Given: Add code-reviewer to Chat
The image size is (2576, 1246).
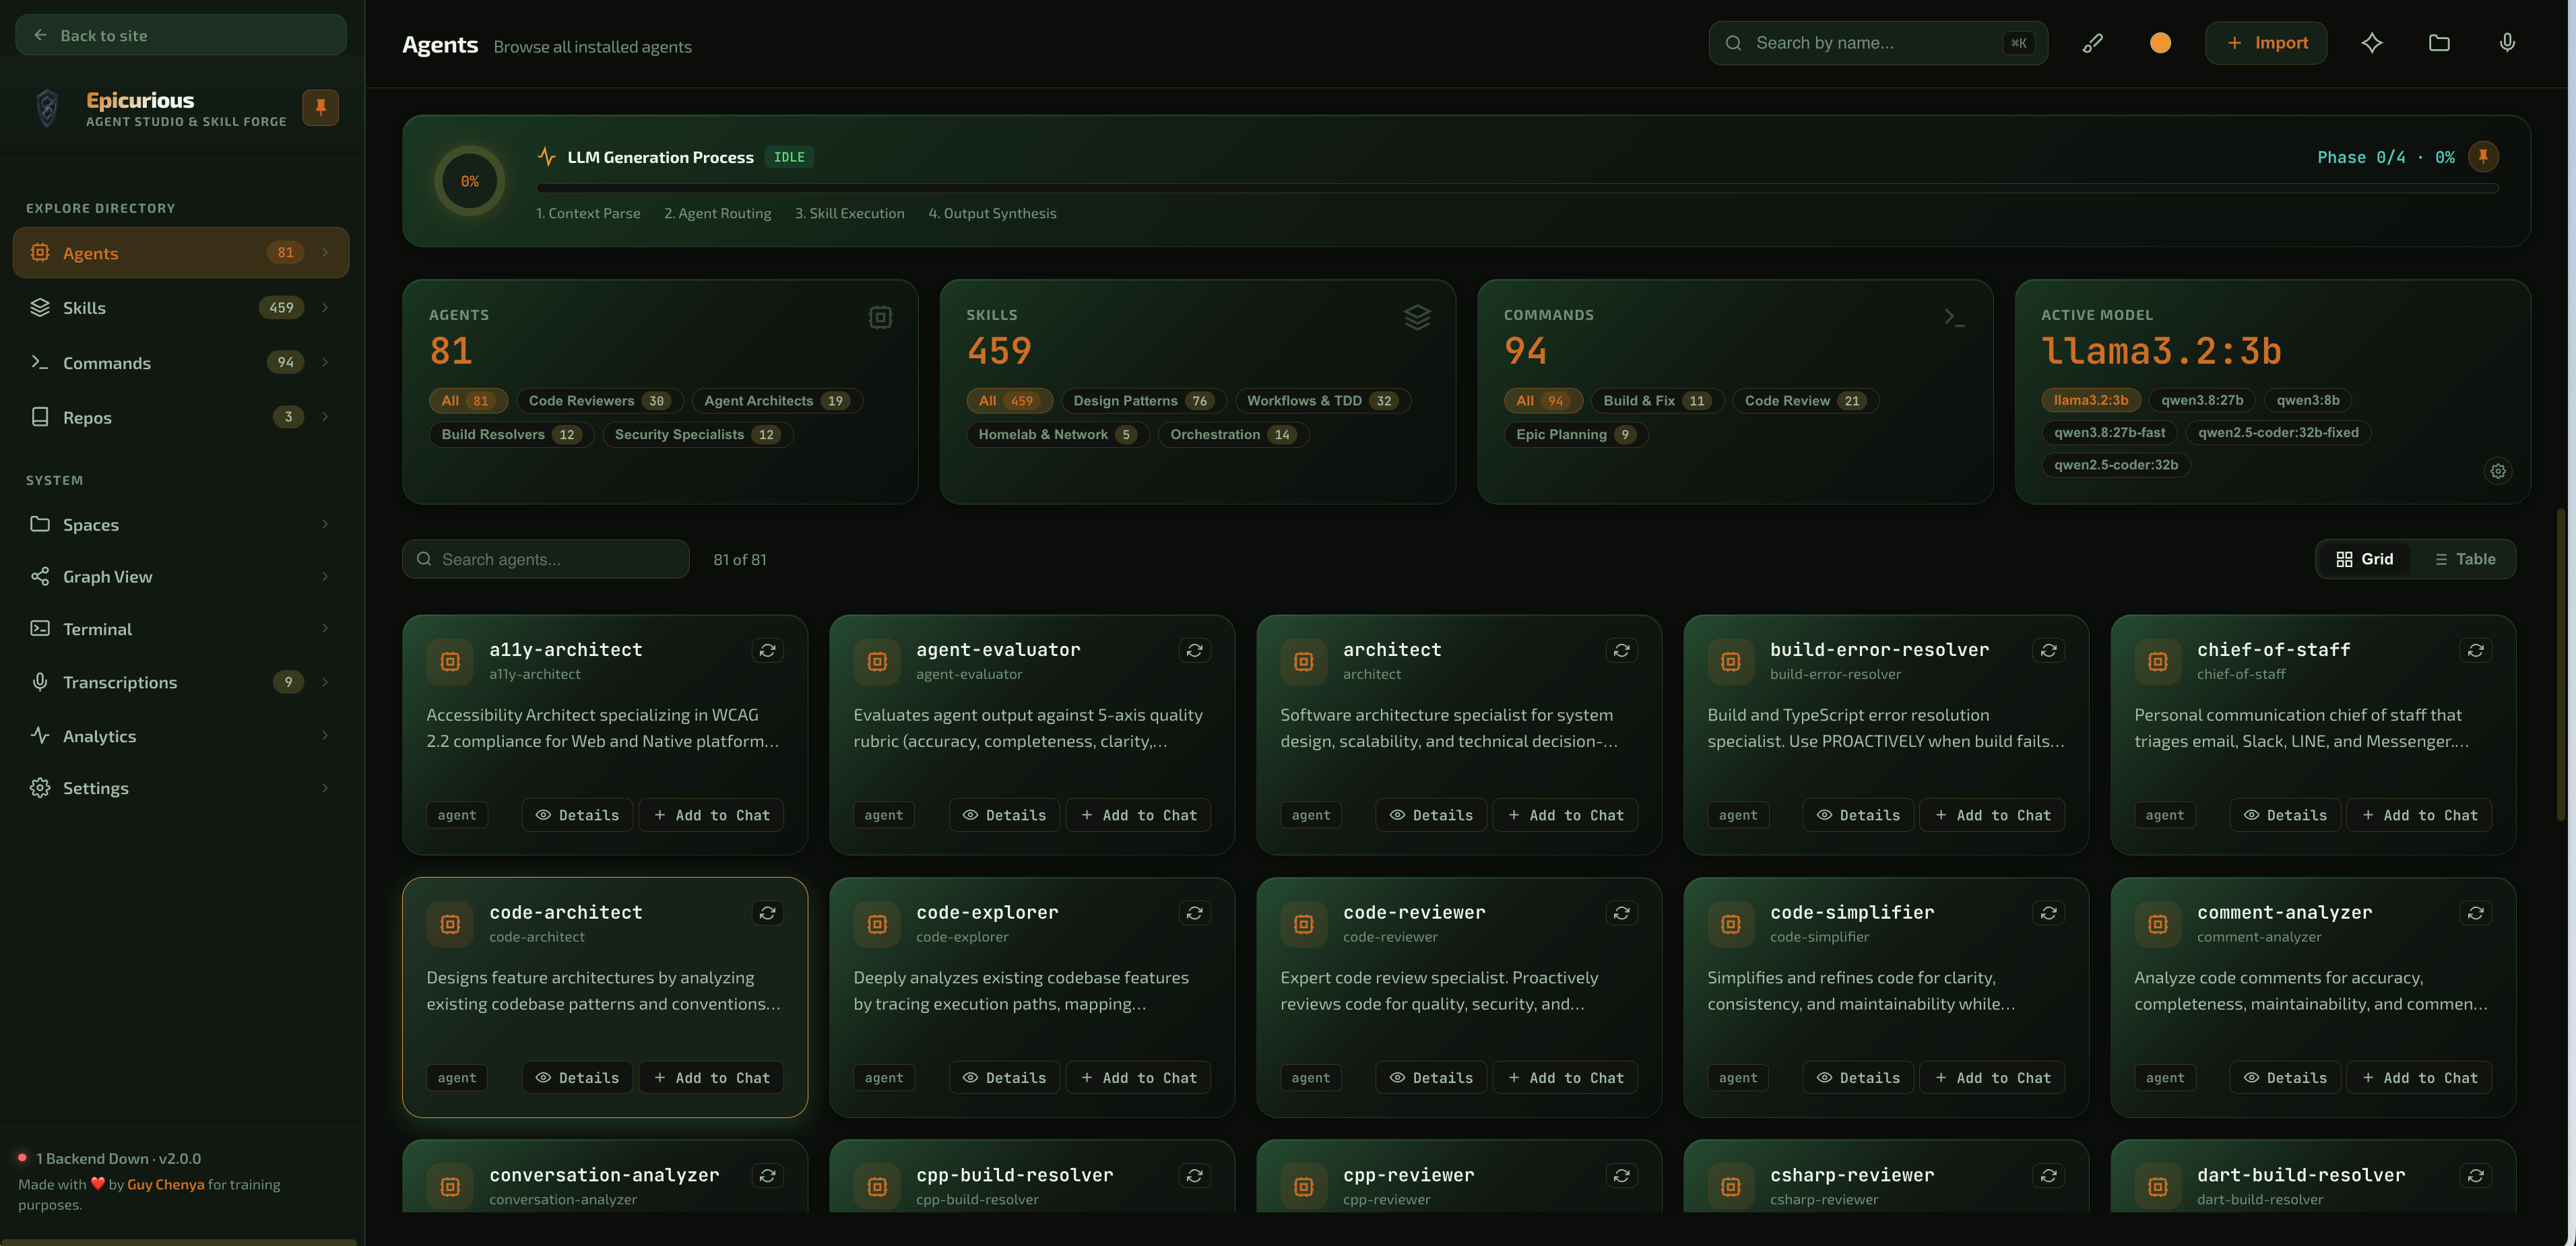Looking at the screenshot, I should point(1565,1078).
